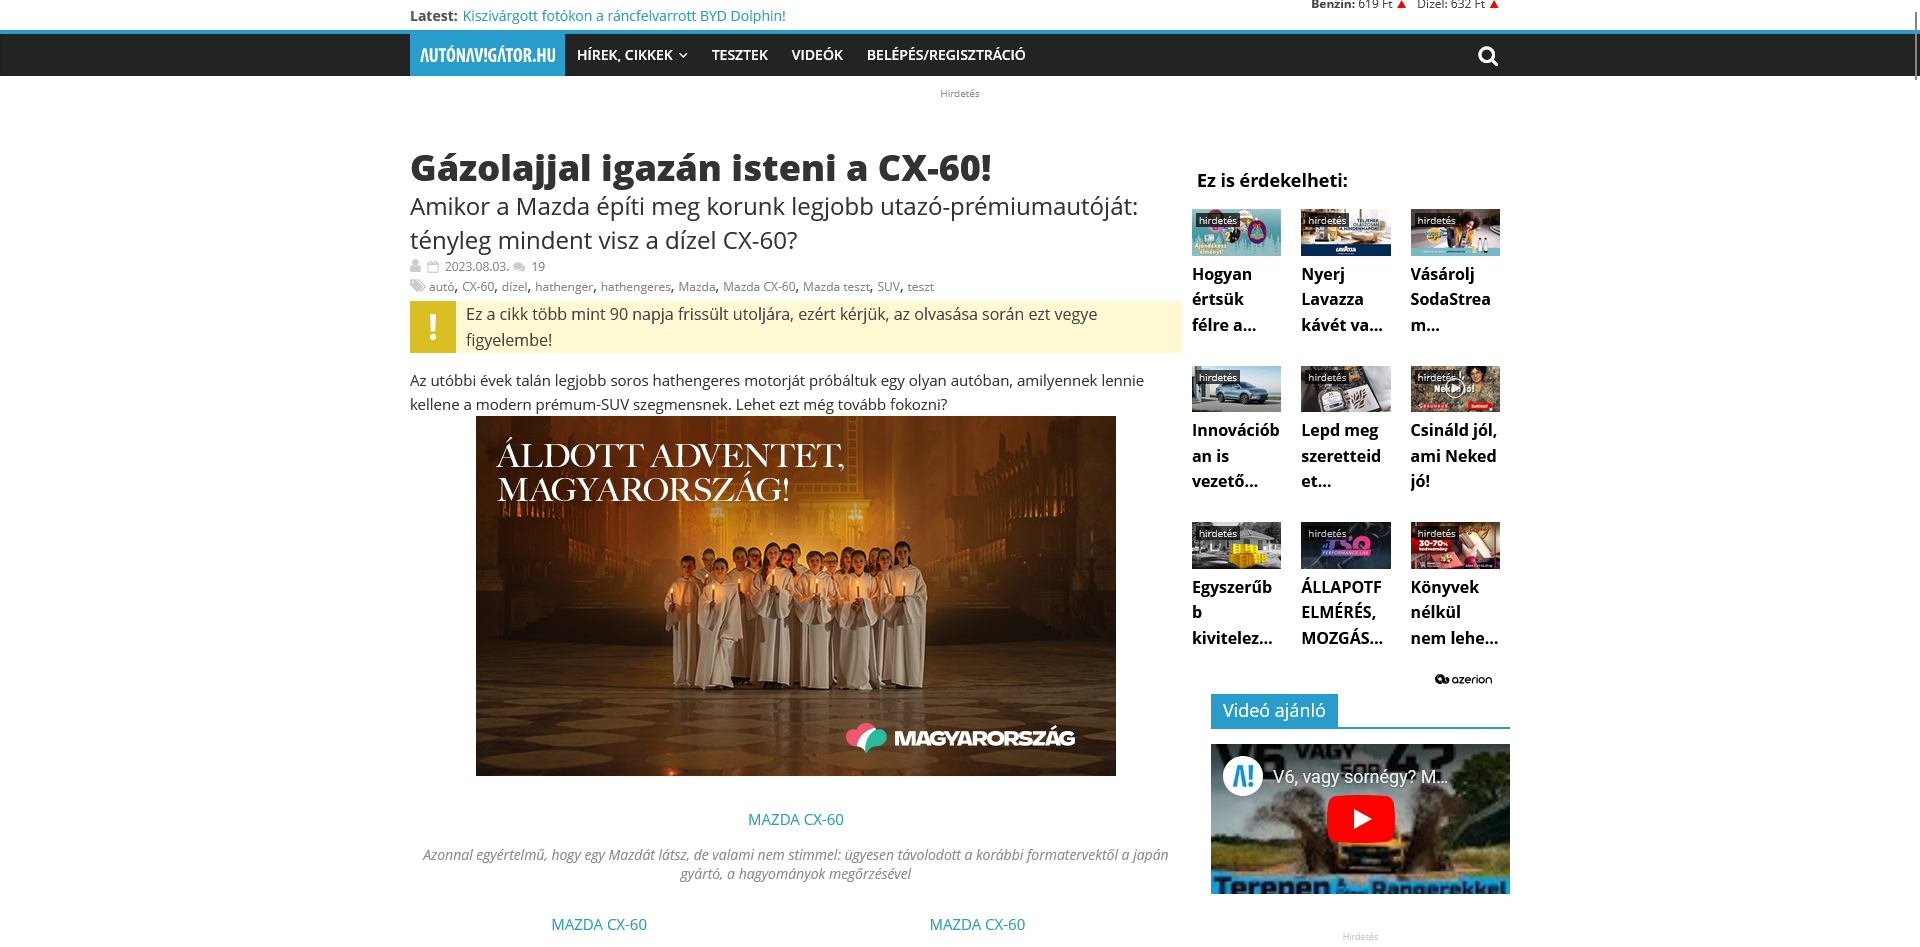Open video title 'Vó, vagy sornégy? M...'
The width and height of the screenshot is (1920, 947).
click(x=1360, y=777)
